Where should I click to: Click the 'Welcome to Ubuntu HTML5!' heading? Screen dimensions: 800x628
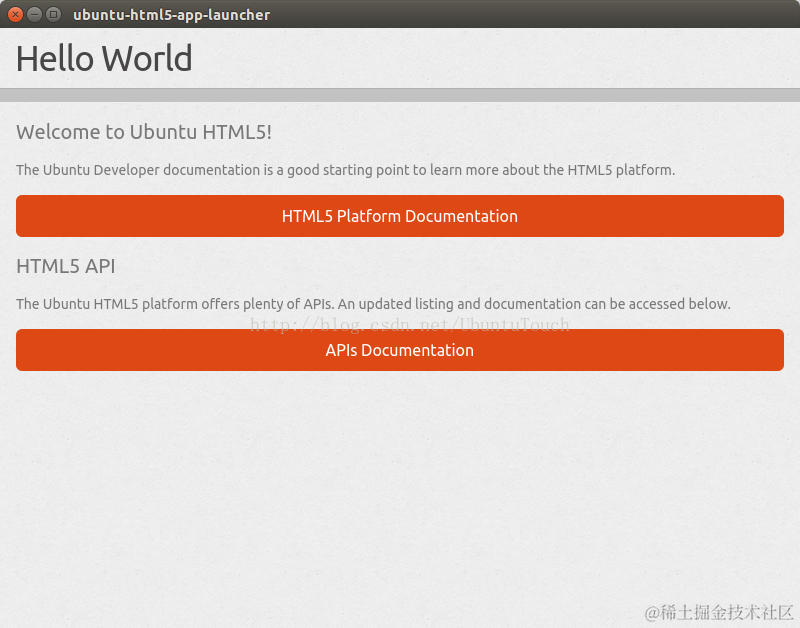click(144, 132)
